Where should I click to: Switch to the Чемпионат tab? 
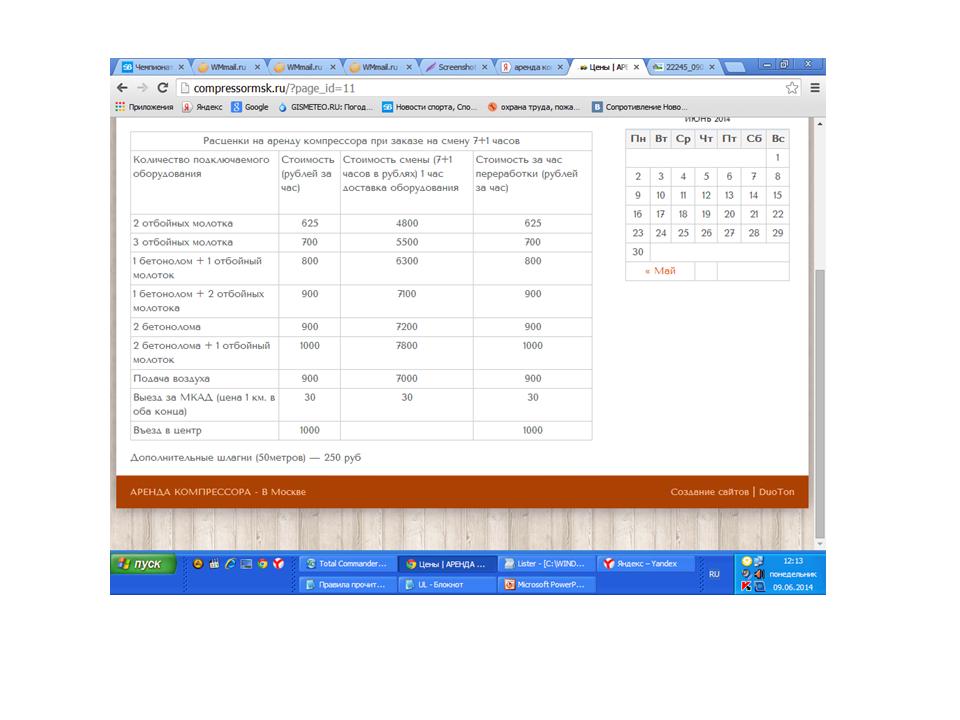point(151,67)
